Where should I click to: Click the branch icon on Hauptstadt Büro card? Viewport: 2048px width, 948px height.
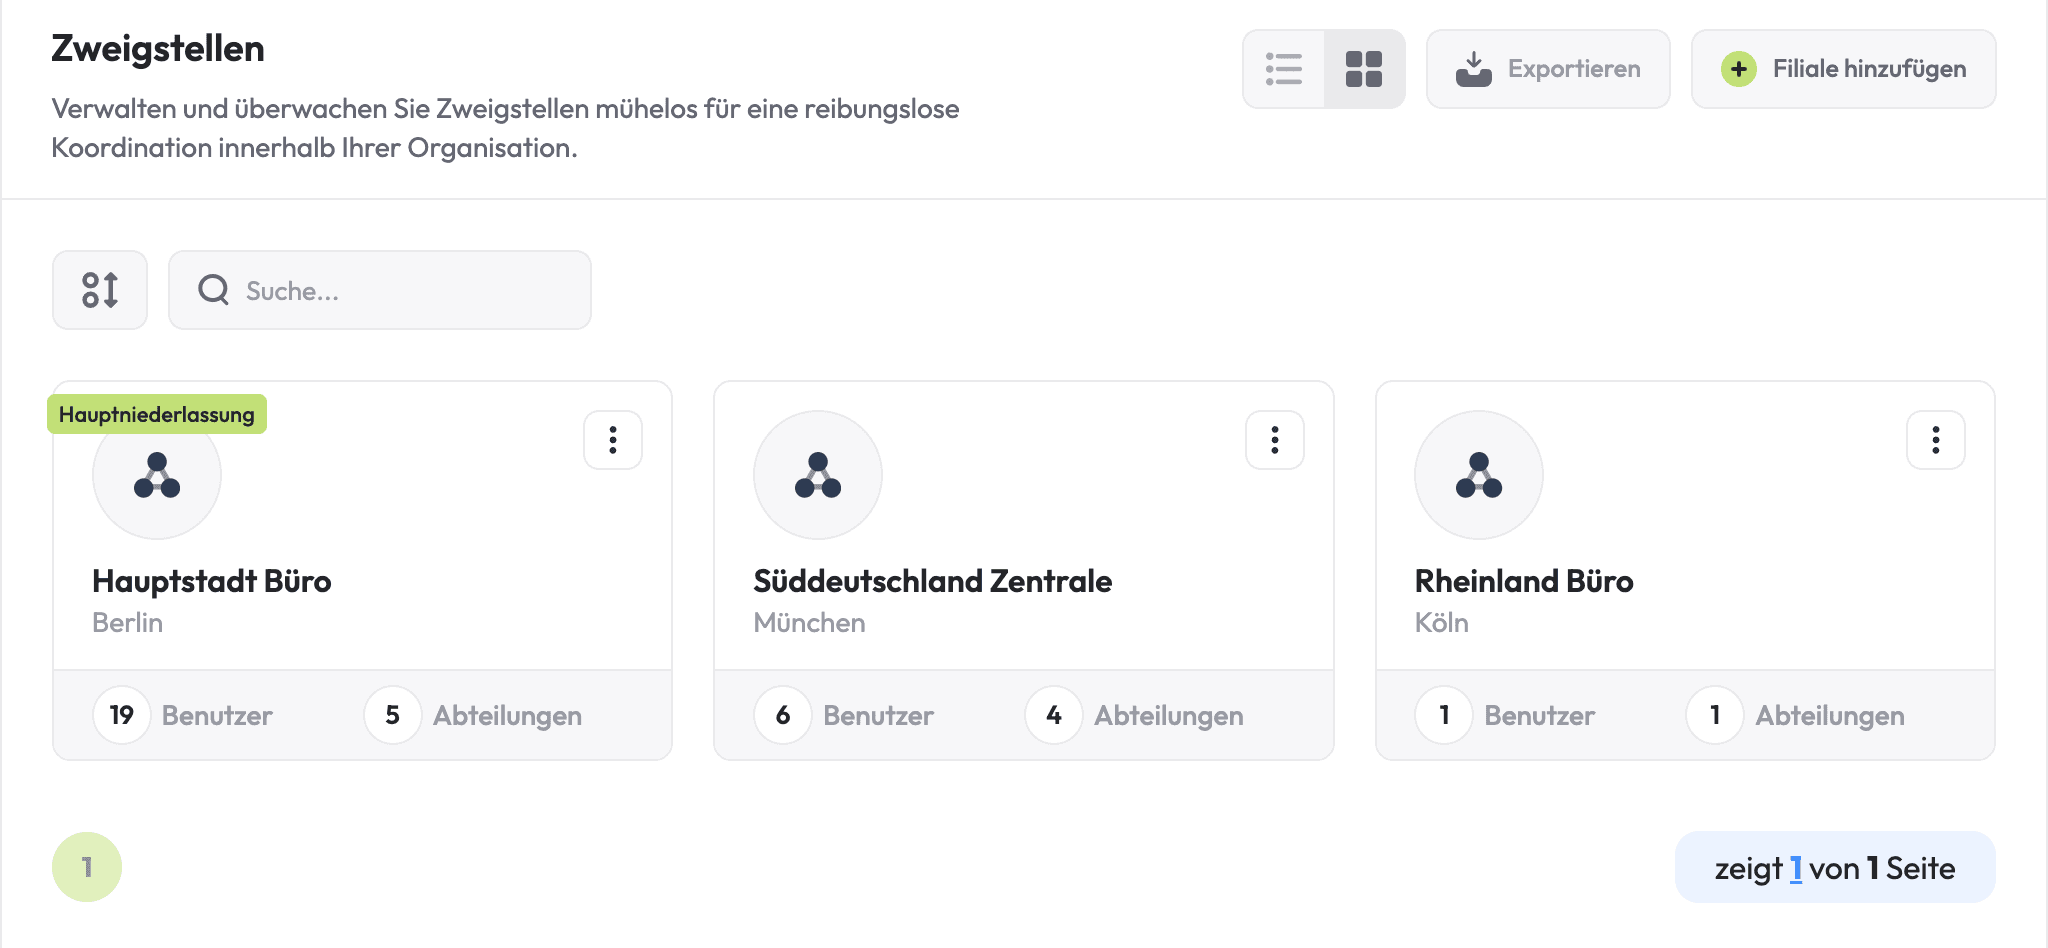pos(156,476)
